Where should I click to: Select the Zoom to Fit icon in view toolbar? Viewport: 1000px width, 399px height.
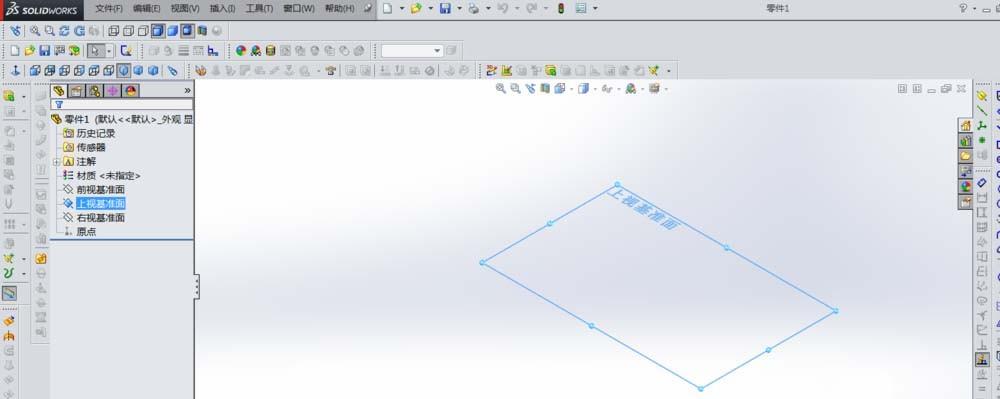click(34, 31)
